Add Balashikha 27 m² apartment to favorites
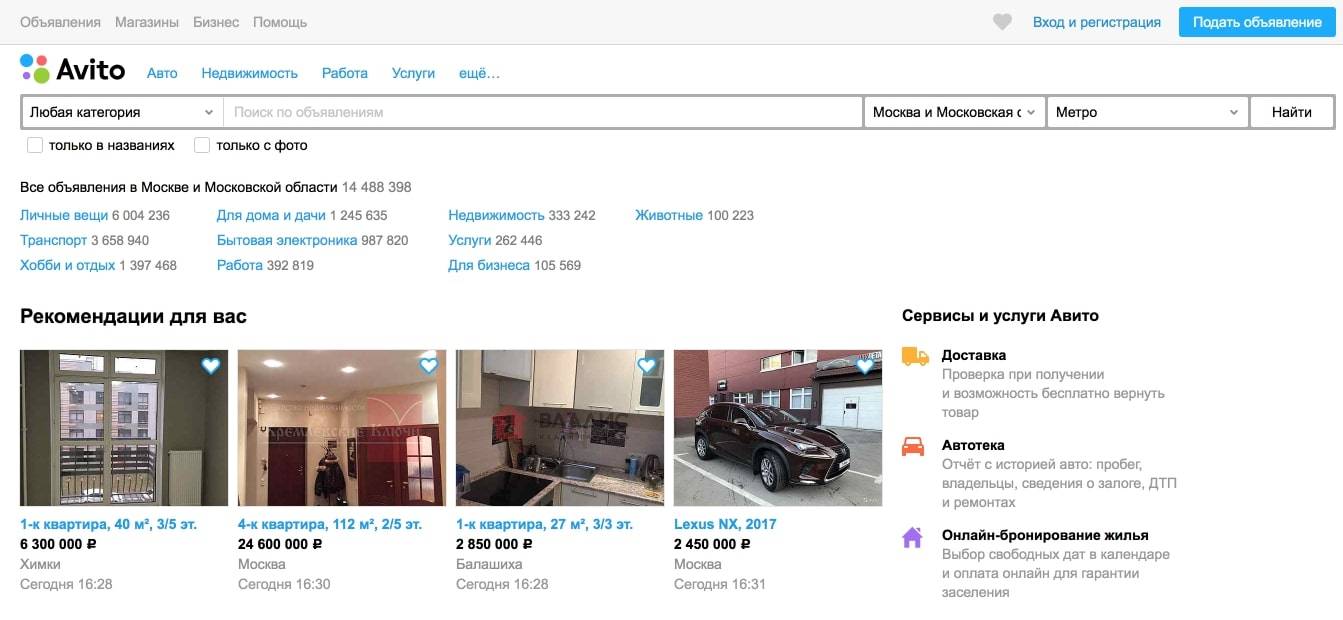 [646, 366]
